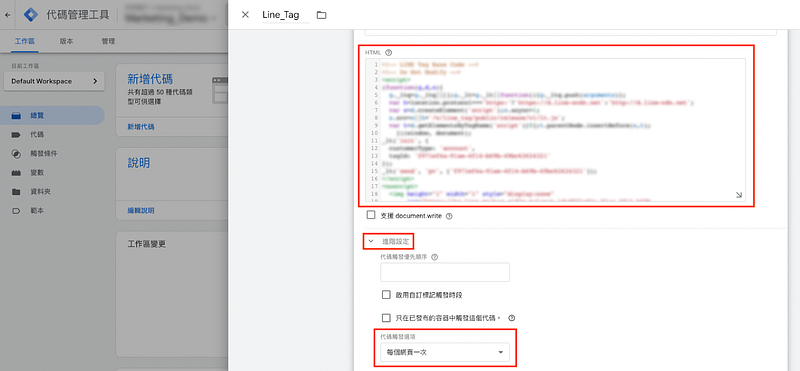Click the 工作區變更 heading
Screen dimensions: 800x371
click(146, 244)
